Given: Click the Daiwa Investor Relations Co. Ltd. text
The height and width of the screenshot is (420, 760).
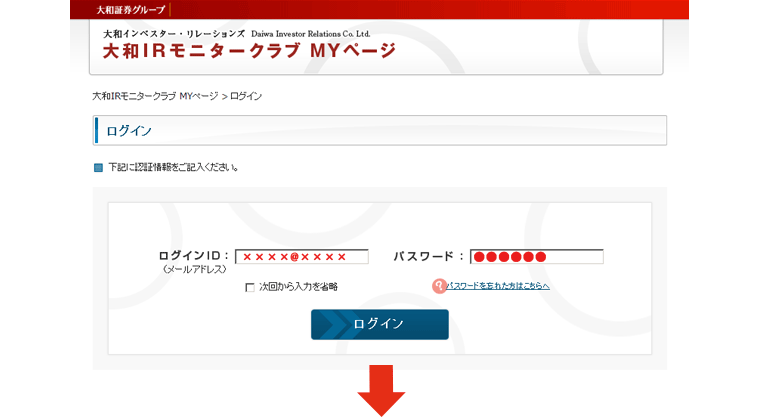Looking at the screenshot, I should point(311,34).
